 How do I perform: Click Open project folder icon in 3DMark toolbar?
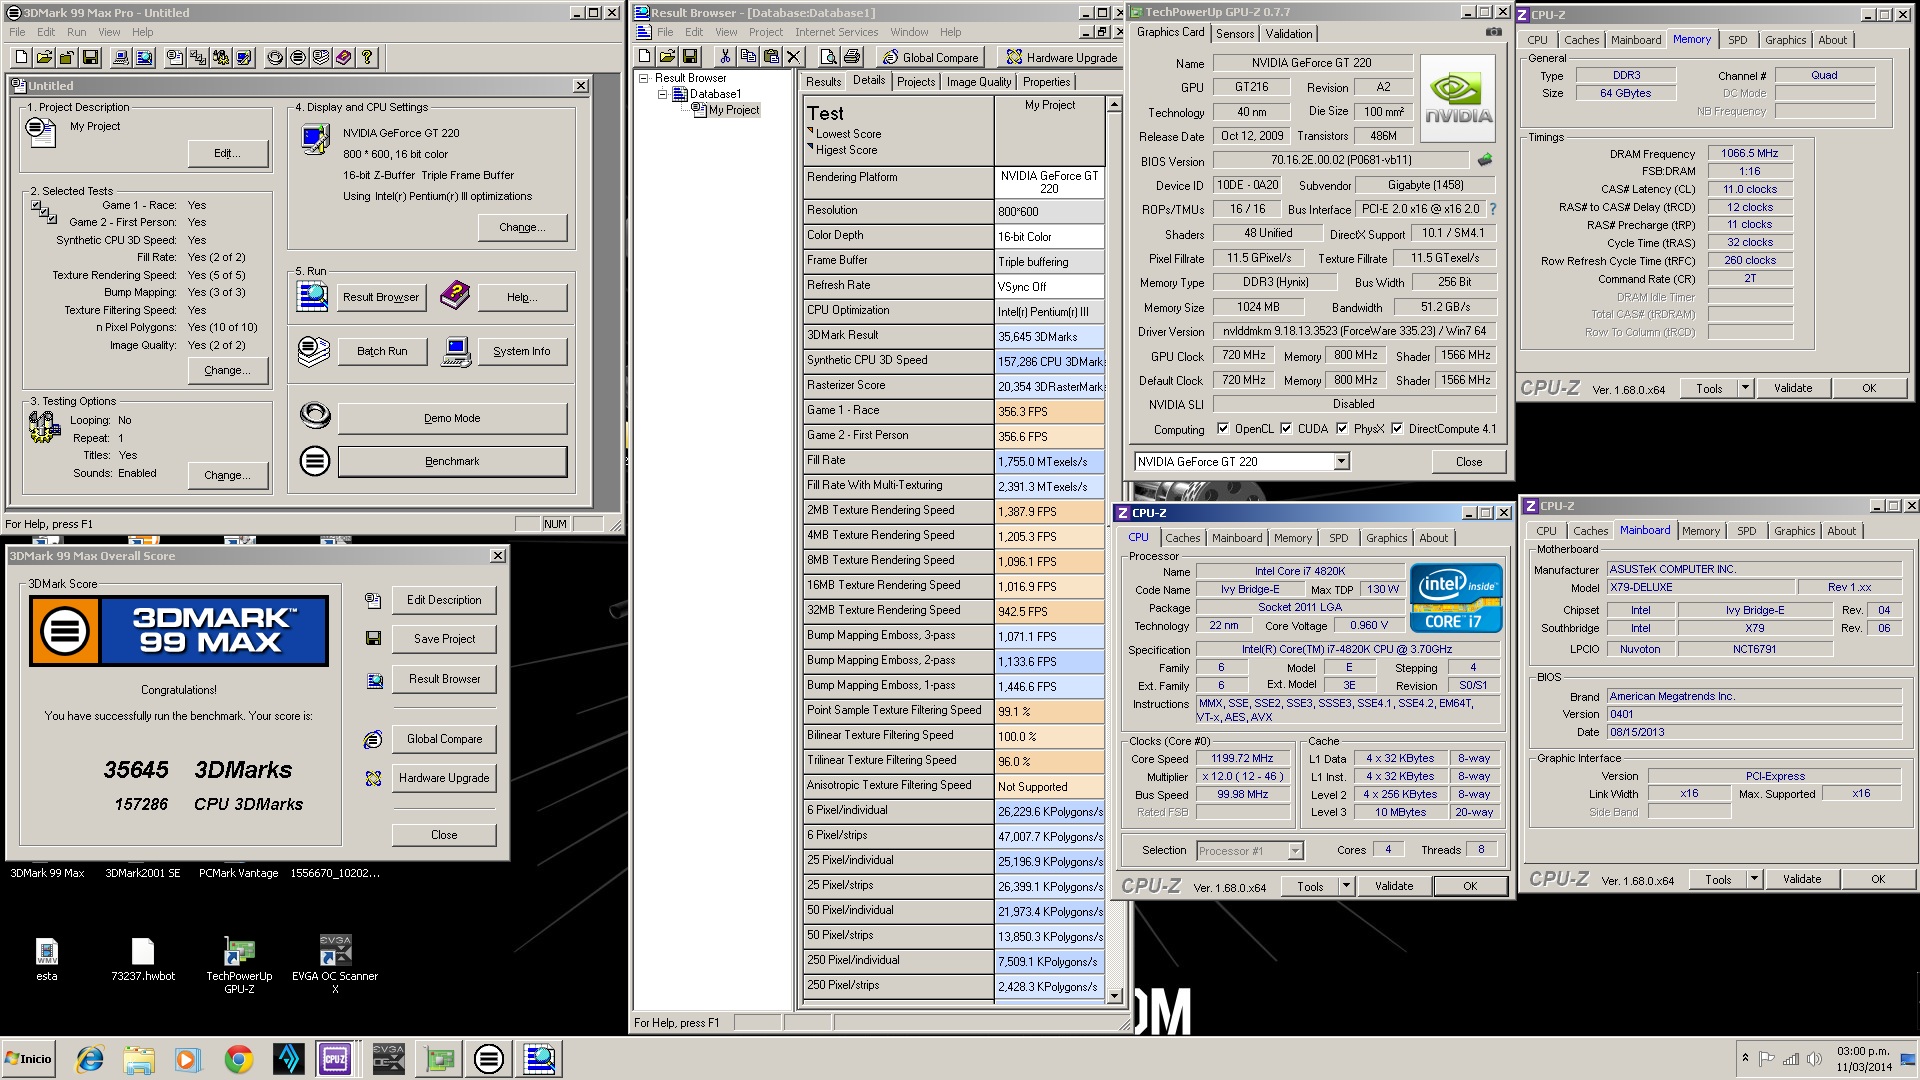(44, 57)
